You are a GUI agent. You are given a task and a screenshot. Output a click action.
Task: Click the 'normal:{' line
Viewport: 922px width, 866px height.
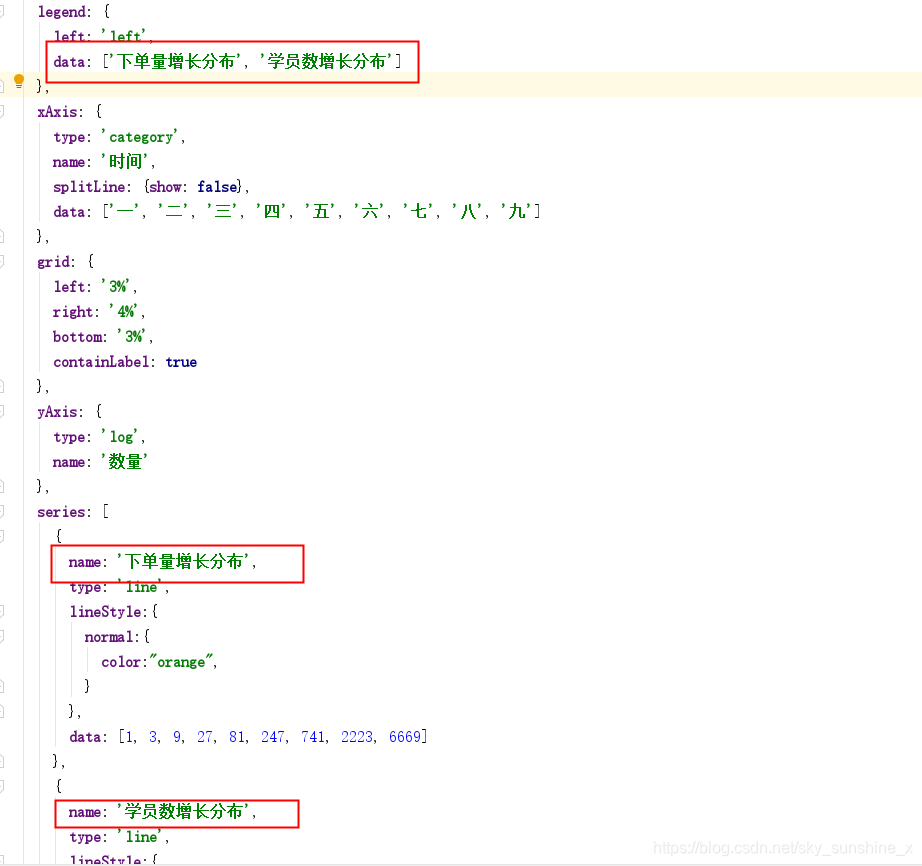pyautogui.click(x=118, y=637)
